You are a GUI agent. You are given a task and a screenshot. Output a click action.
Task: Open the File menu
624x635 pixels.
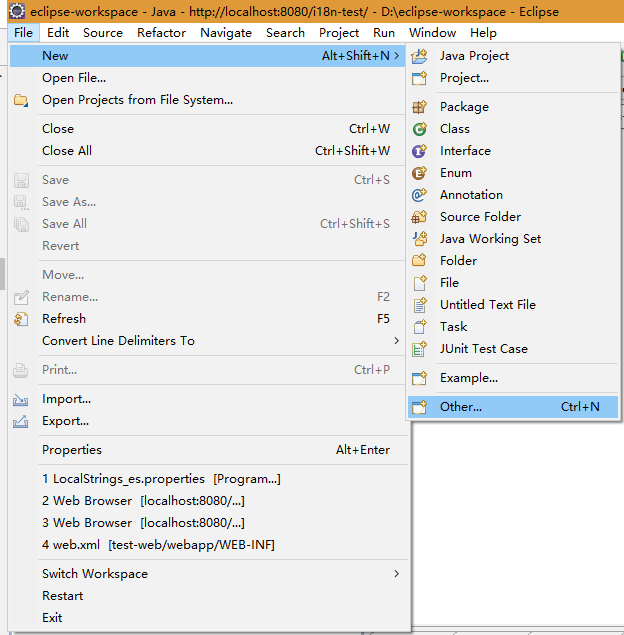click(23, 32)
